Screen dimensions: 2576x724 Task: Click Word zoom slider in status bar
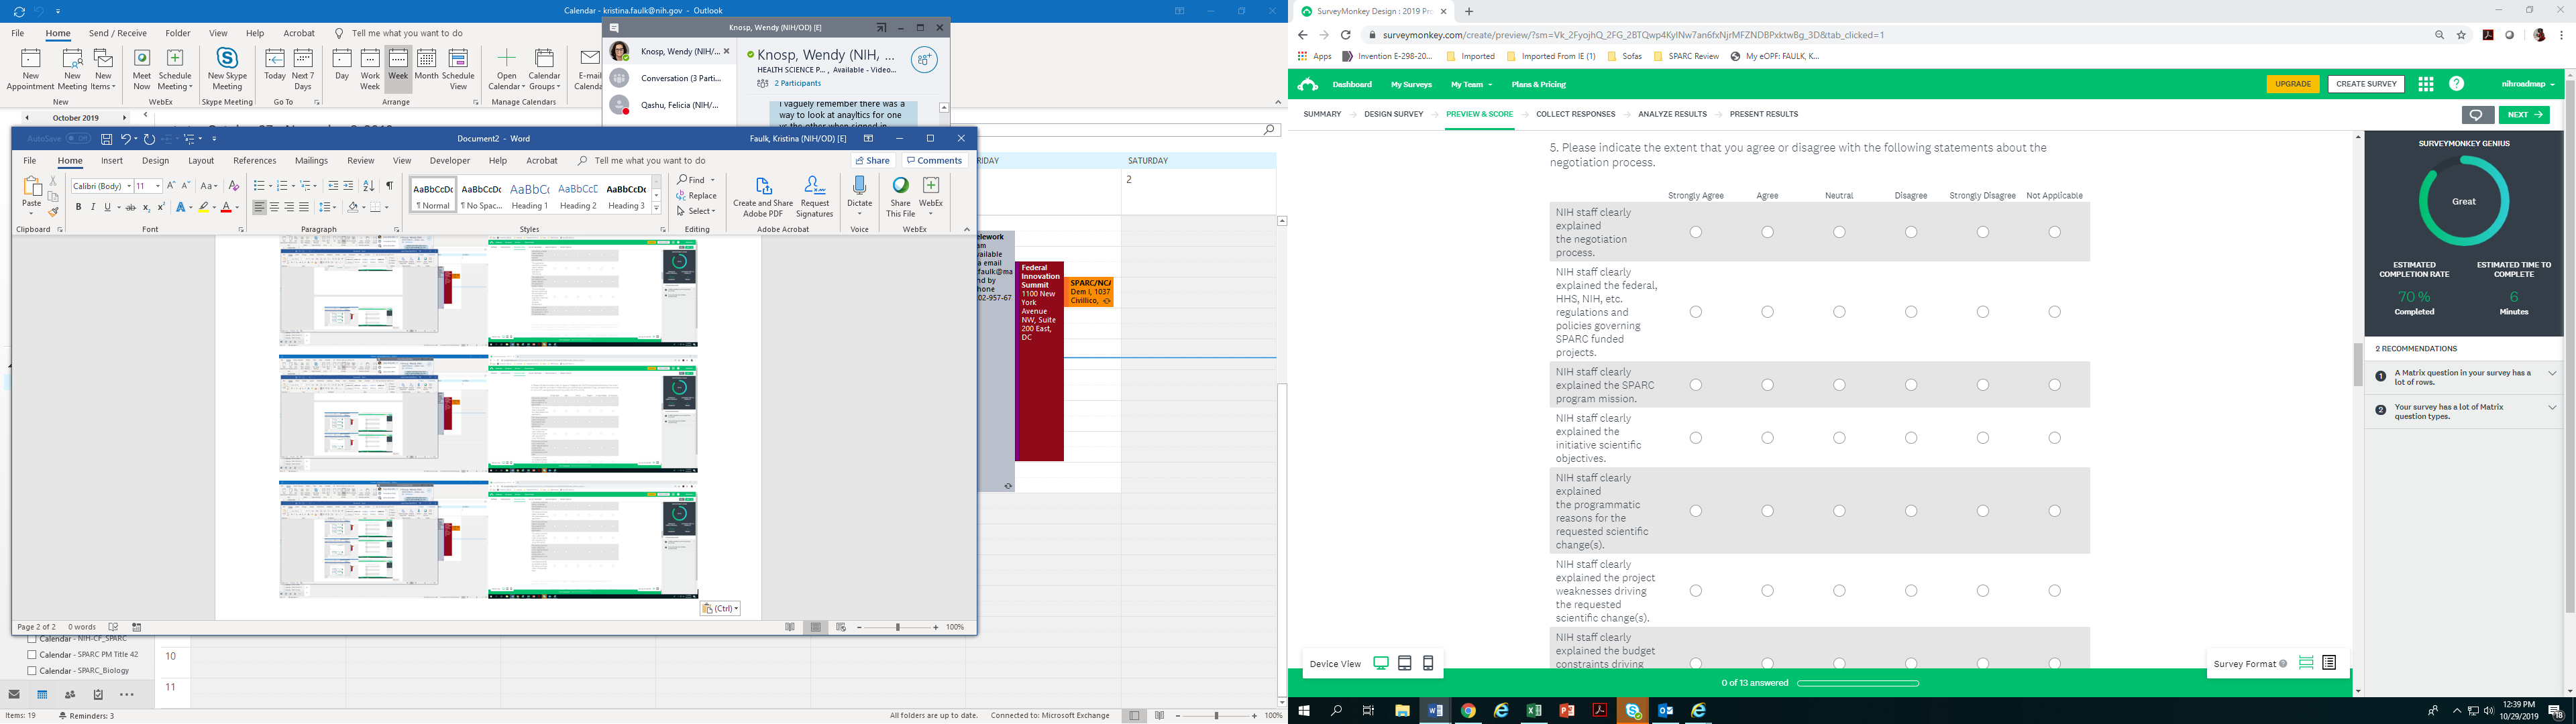897,627
